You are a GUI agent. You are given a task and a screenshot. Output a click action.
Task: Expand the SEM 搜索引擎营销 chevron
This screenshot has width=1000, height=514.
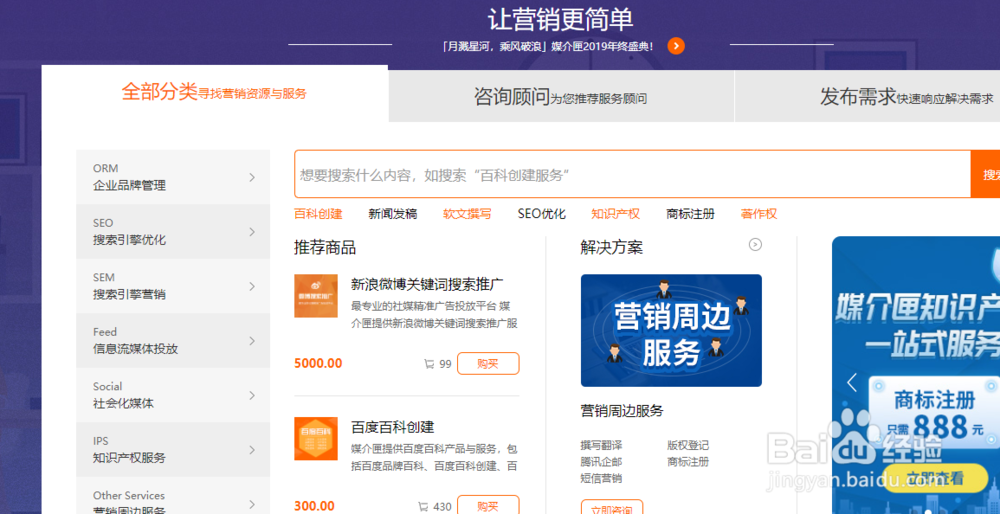coord(252,286)
